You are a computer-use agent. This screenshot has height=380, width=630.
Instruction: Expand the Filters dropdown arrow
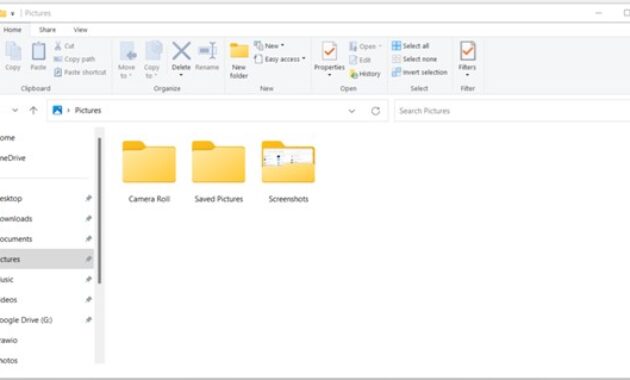click(467, 75)
